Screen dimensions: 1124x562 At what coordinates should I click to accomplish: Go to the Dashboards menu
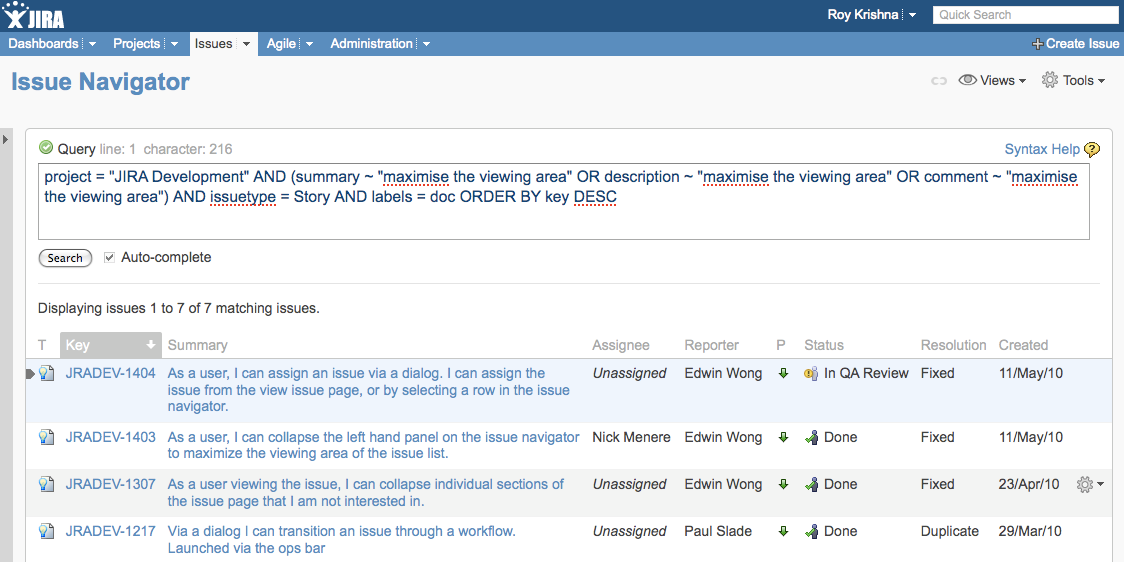[x=44, y=44]
